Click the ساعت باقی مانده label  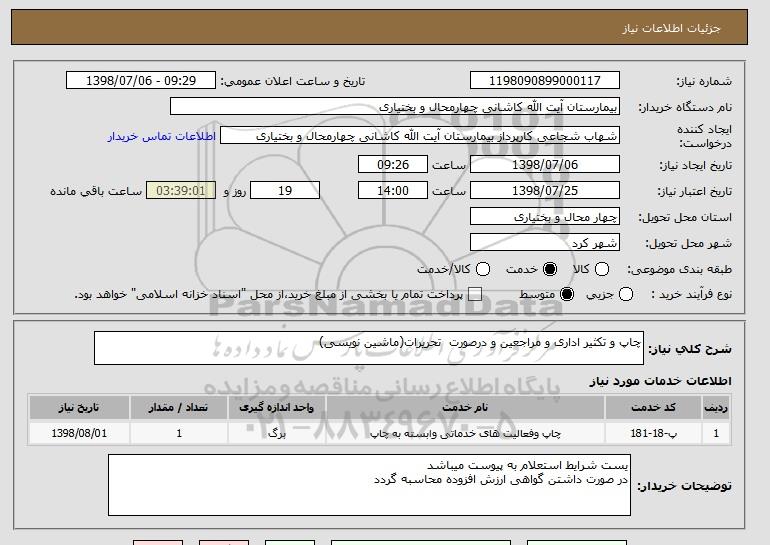pos(96,191)
